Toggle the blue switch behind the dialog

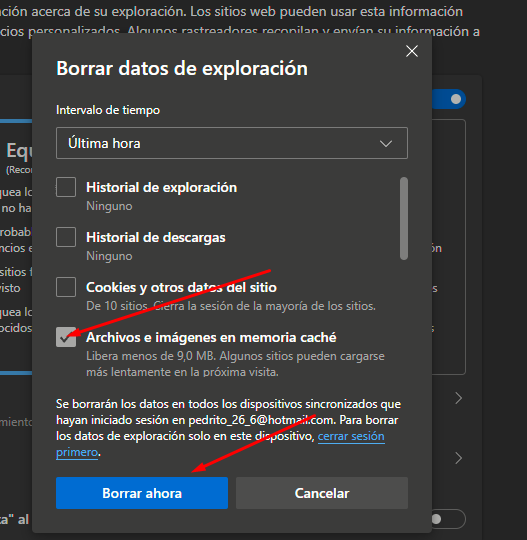pos(449,99)
